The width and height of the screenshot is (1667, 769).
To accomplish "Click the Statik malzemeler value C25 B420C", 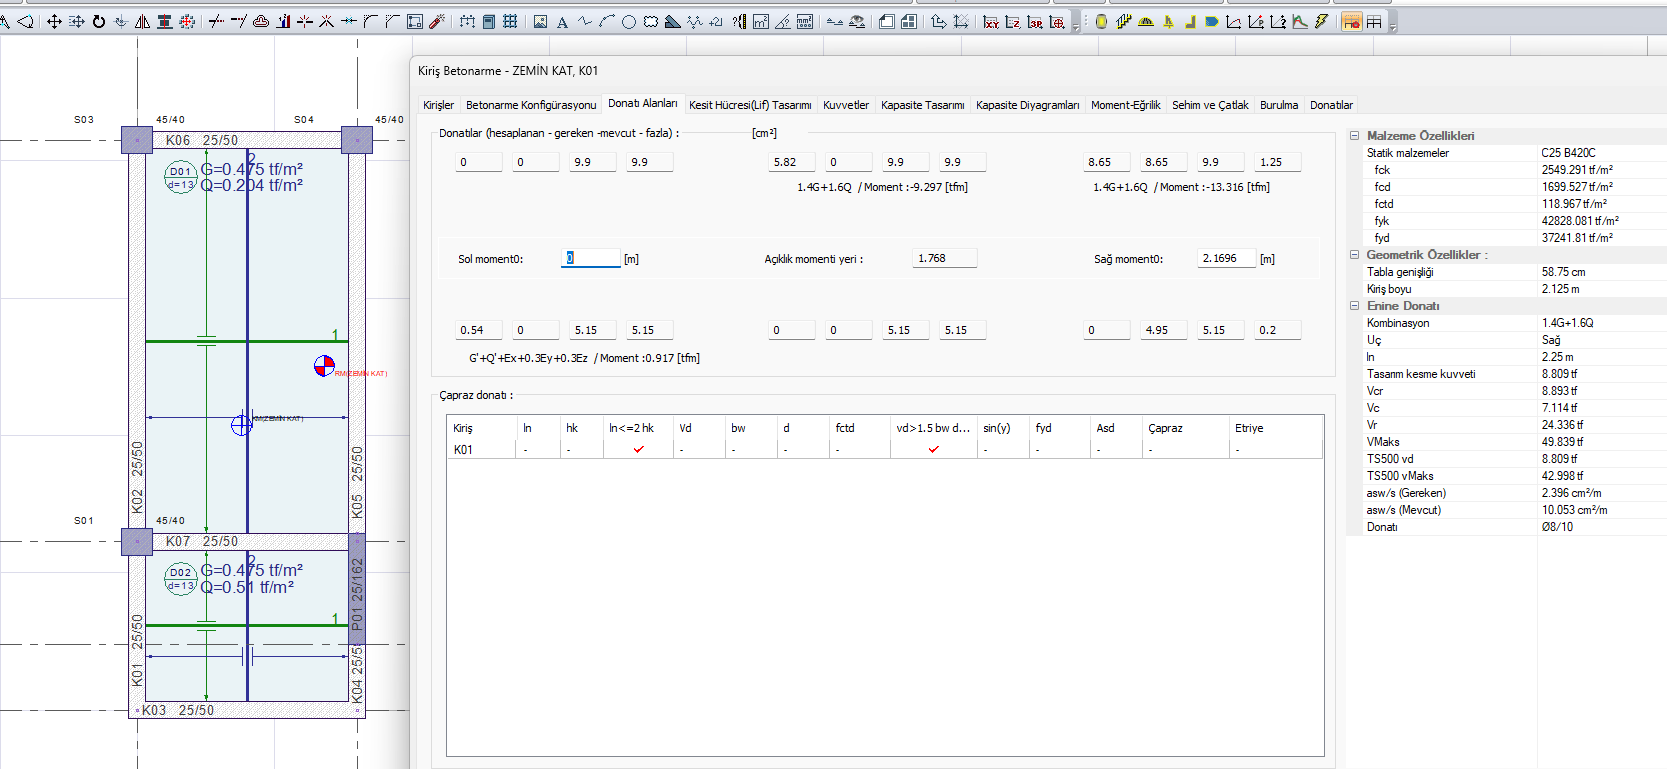I will [x=1568, y=153].
